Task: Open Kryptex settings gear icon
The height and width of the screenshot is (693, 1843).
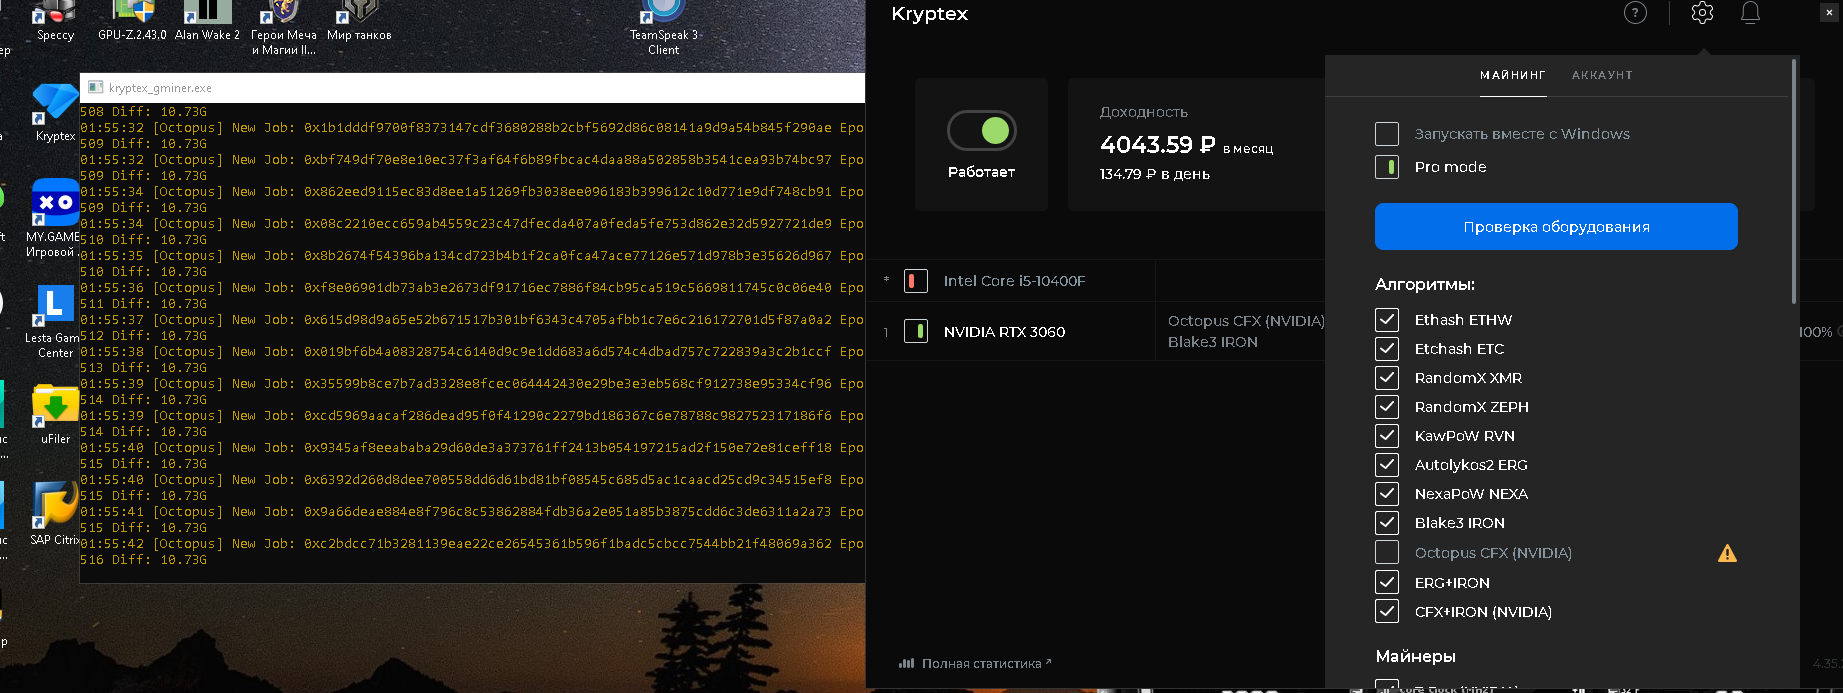Action: tap(1702, 13)
